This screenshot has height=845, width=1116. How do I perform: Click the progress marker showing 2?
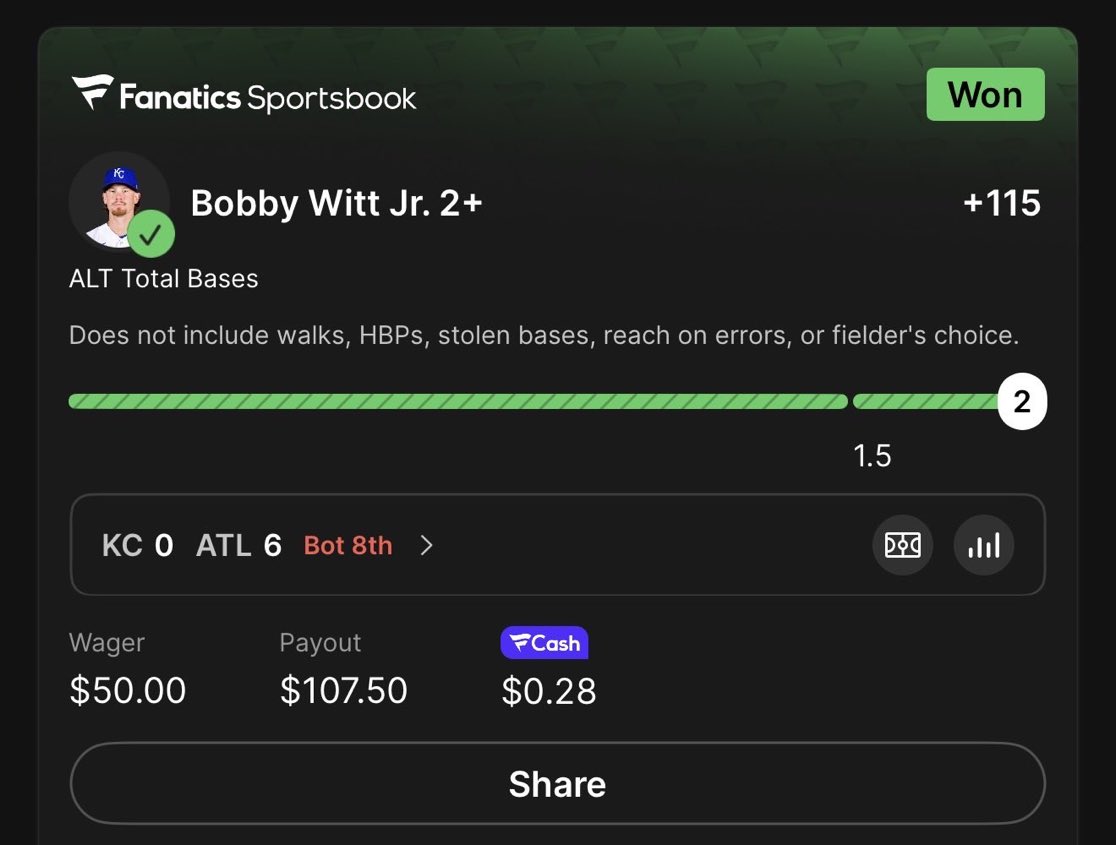coord(1021,402)
